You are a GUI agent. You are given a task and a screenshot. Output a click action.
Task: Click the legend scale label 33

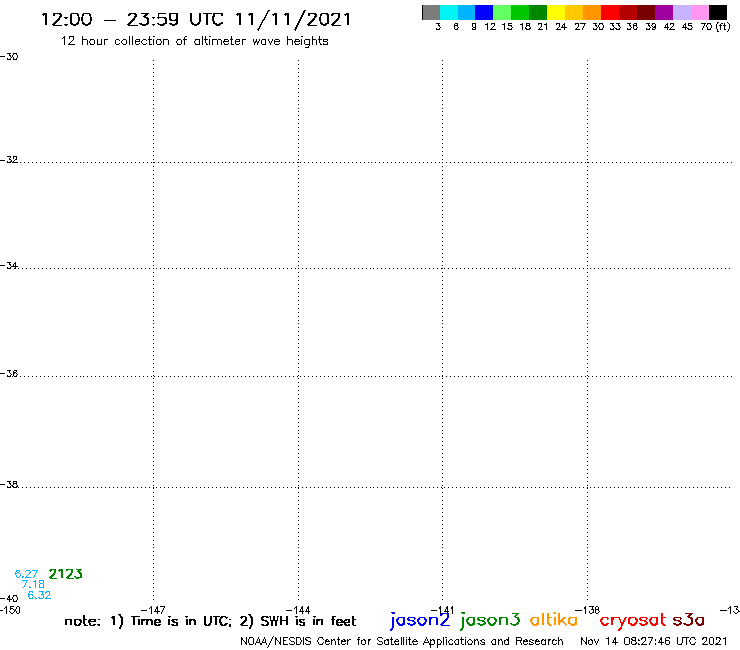click(614, 26)
